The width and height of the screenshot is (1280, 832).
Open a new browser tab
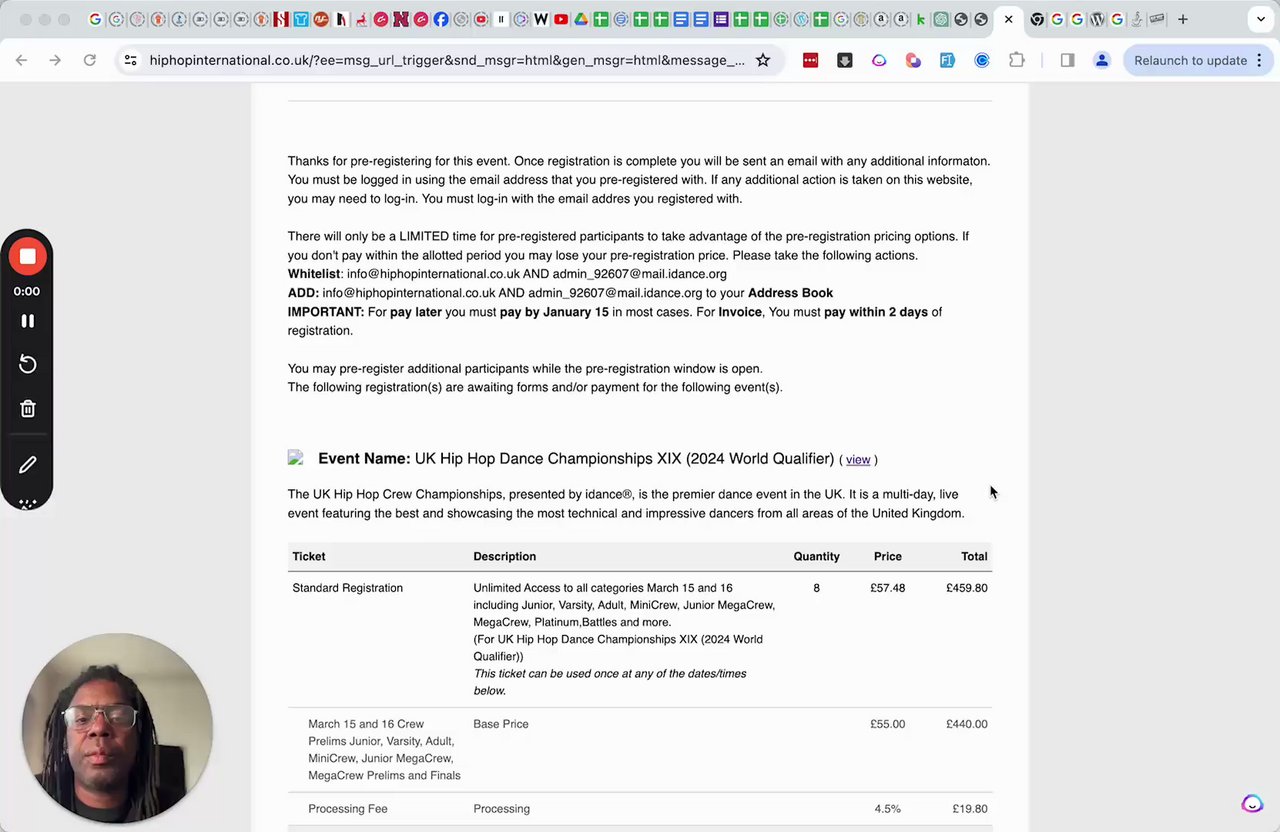1182,19
